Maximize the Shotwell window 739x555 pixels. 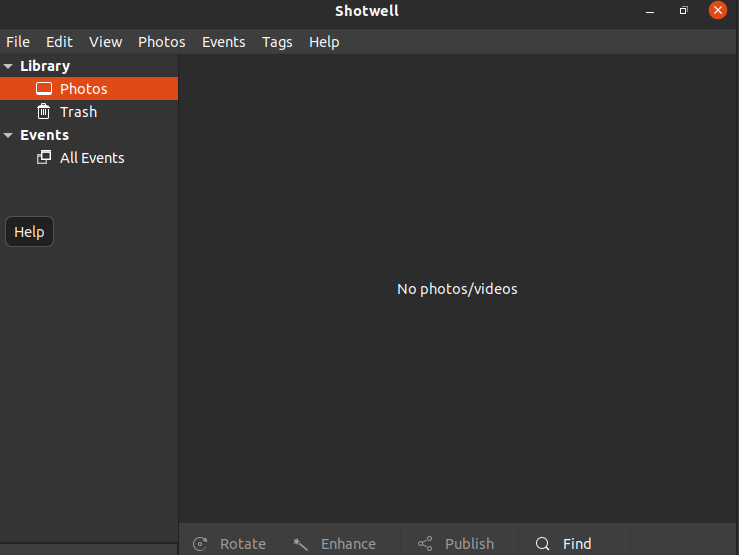683,10
